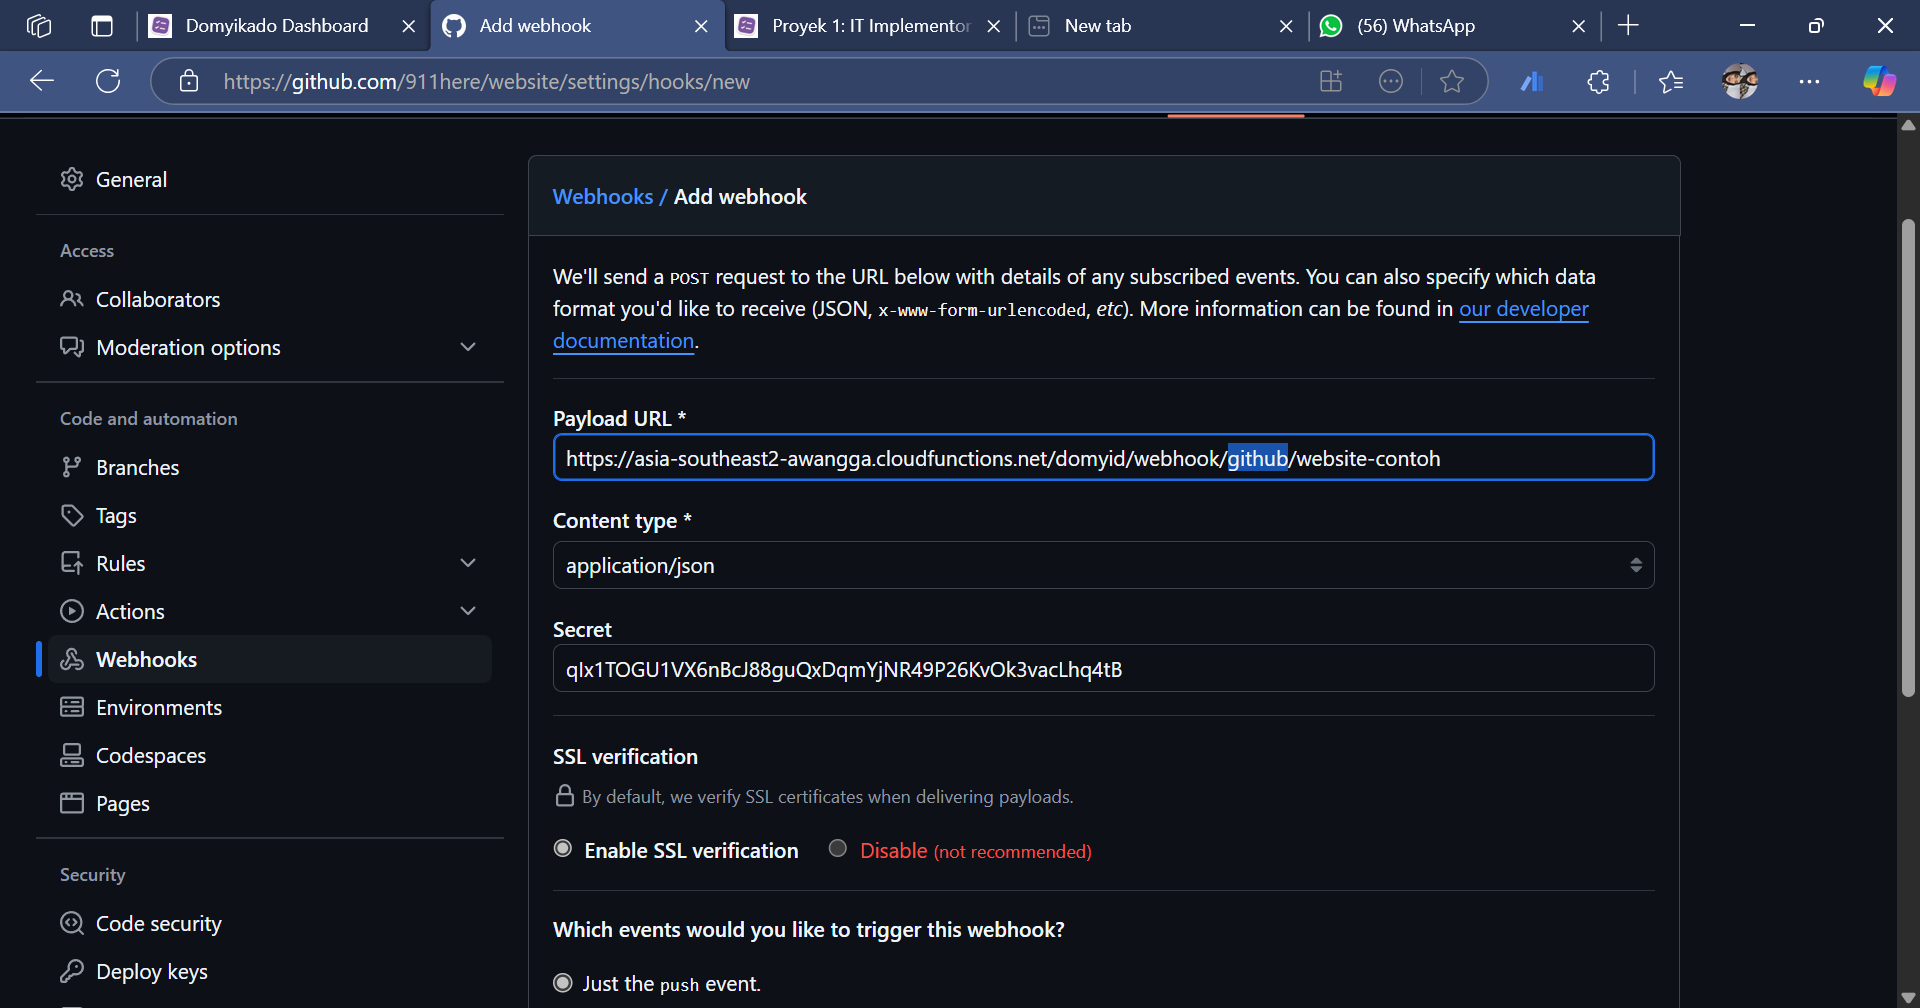Screen dimensions: 1920x1008
Task: Select Just the push event radio
Action: [x=563, y=982]
